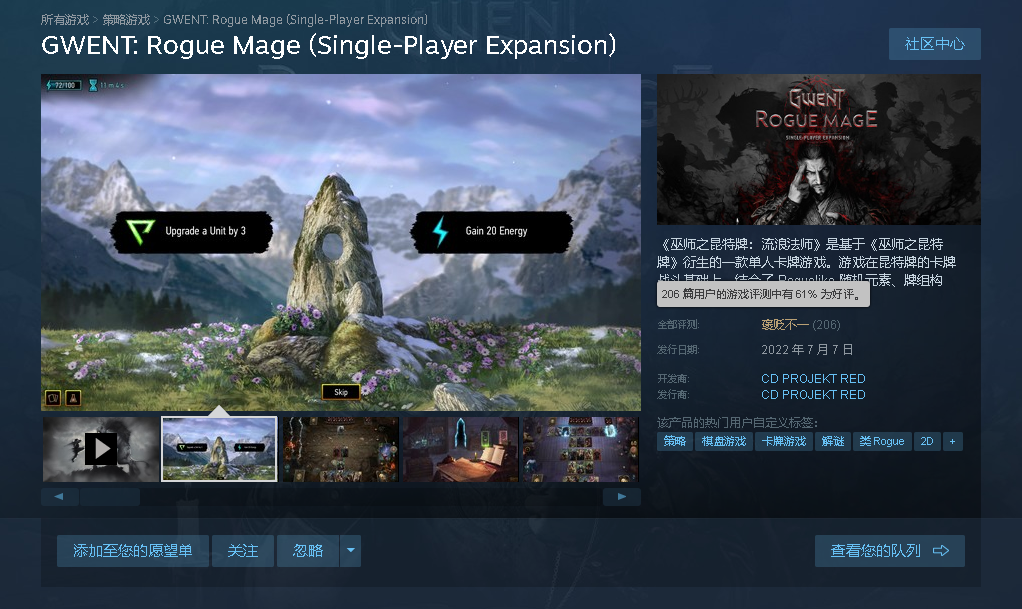Open the 社区中心 community hub button
1022x609 pixels.
tap(934, 44)
